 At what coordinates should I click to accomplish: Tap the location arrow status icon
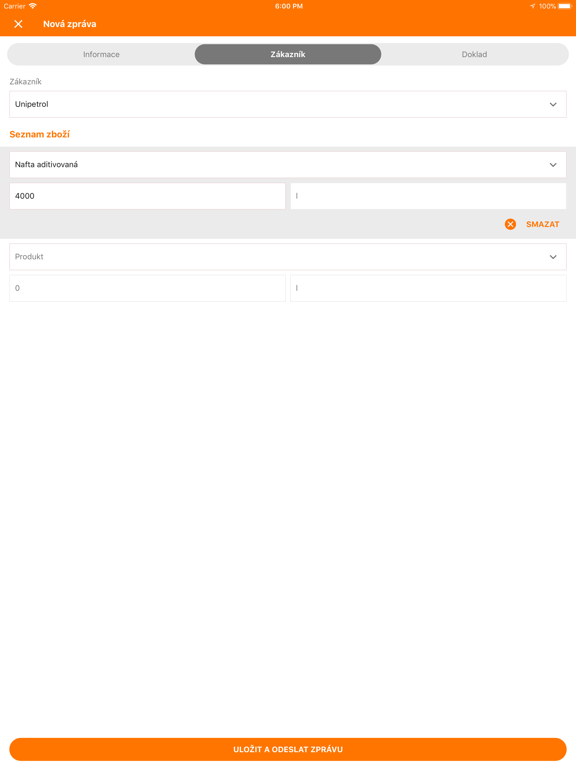coord(532,6)
